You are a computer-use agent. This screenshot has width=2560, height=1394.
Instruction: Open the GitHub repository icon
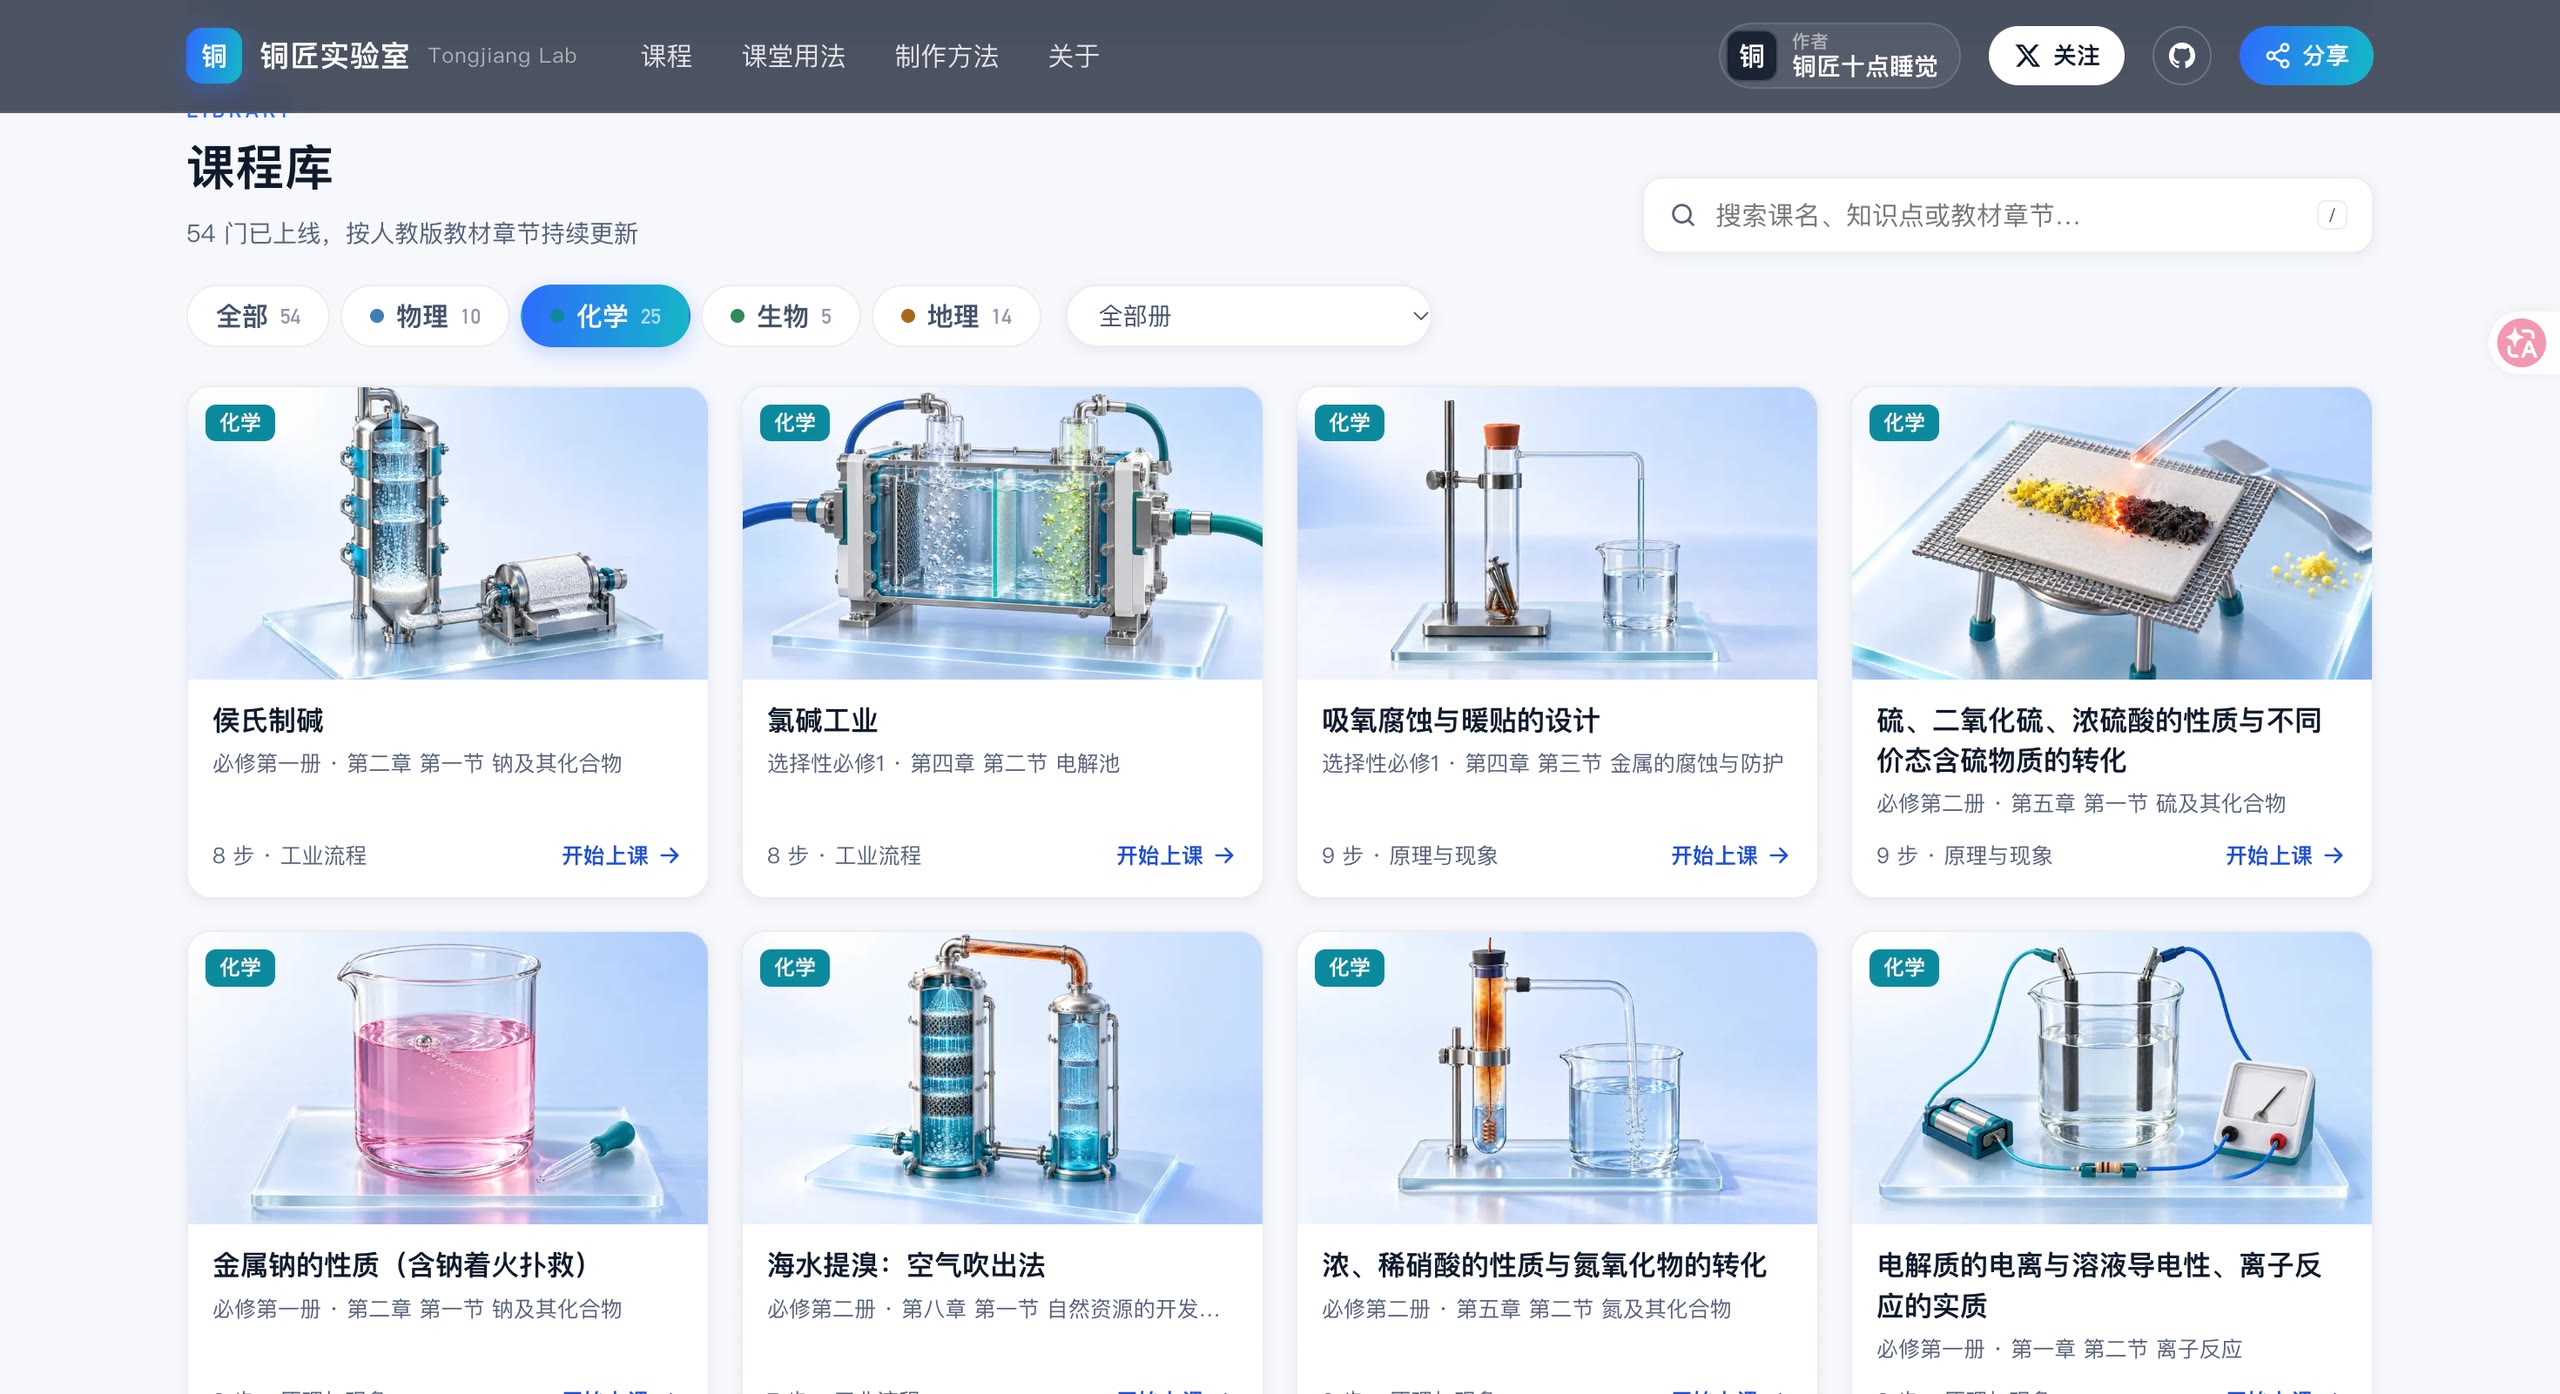pos(2181,55)
